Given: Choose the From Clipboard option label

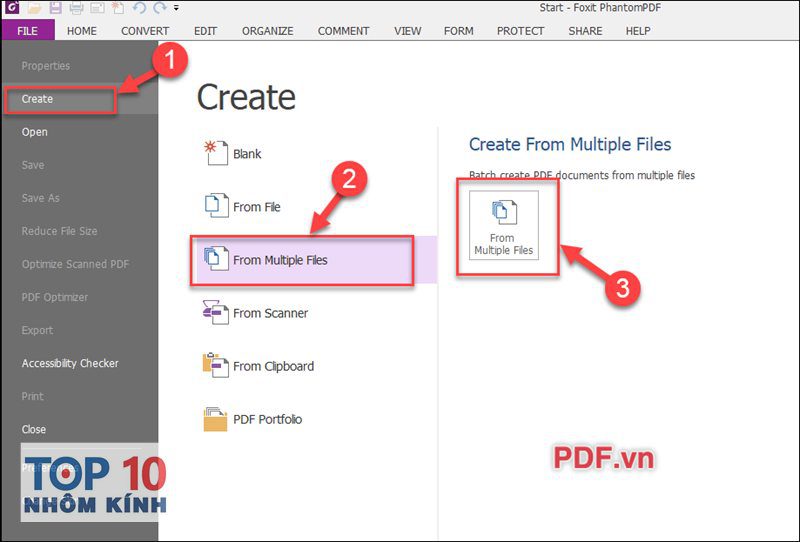Looking at the screenshot, I should point(273,366).
